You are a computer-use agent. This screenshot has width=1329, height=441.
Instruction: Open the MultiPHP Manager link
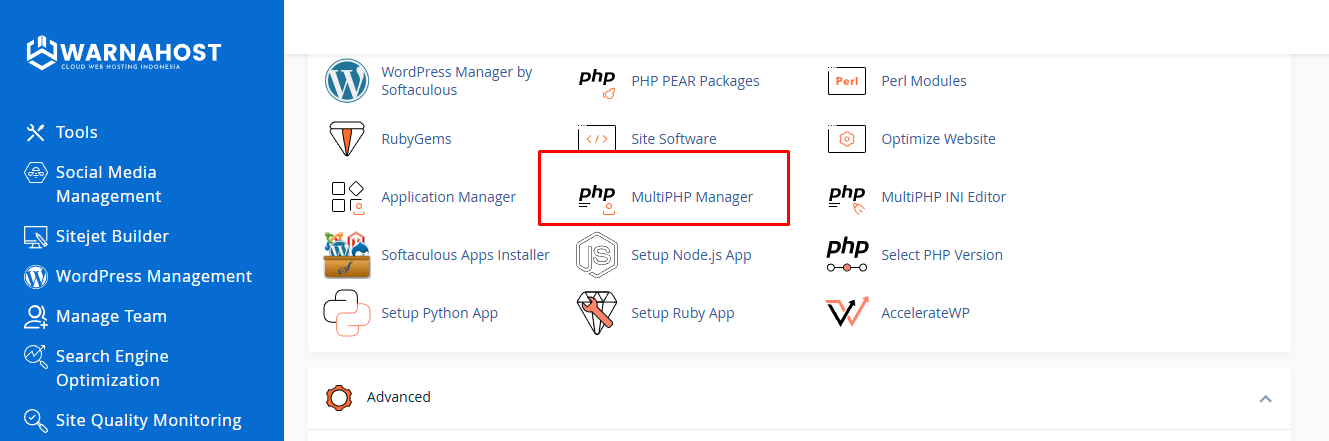click(x=692, y=197)
